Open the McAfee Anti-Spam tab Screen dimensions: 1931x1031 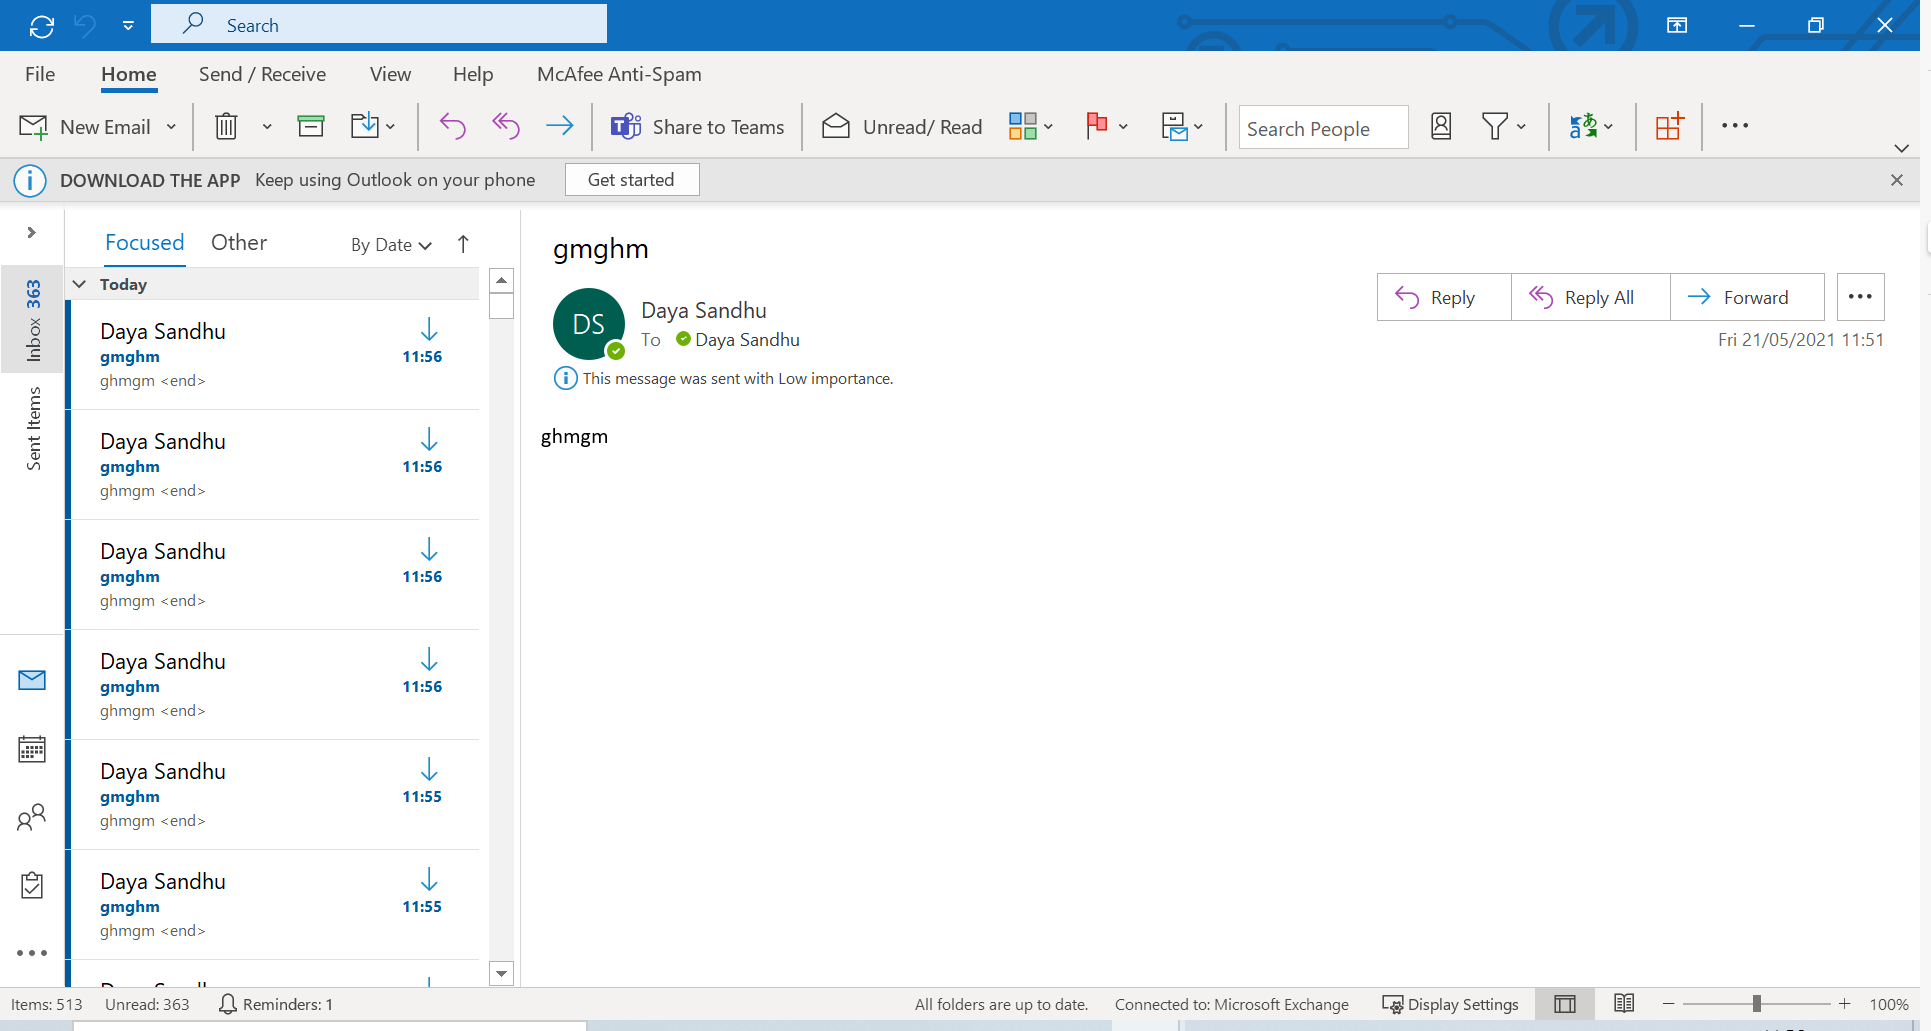pyautogui.click(x=619, y=74)
